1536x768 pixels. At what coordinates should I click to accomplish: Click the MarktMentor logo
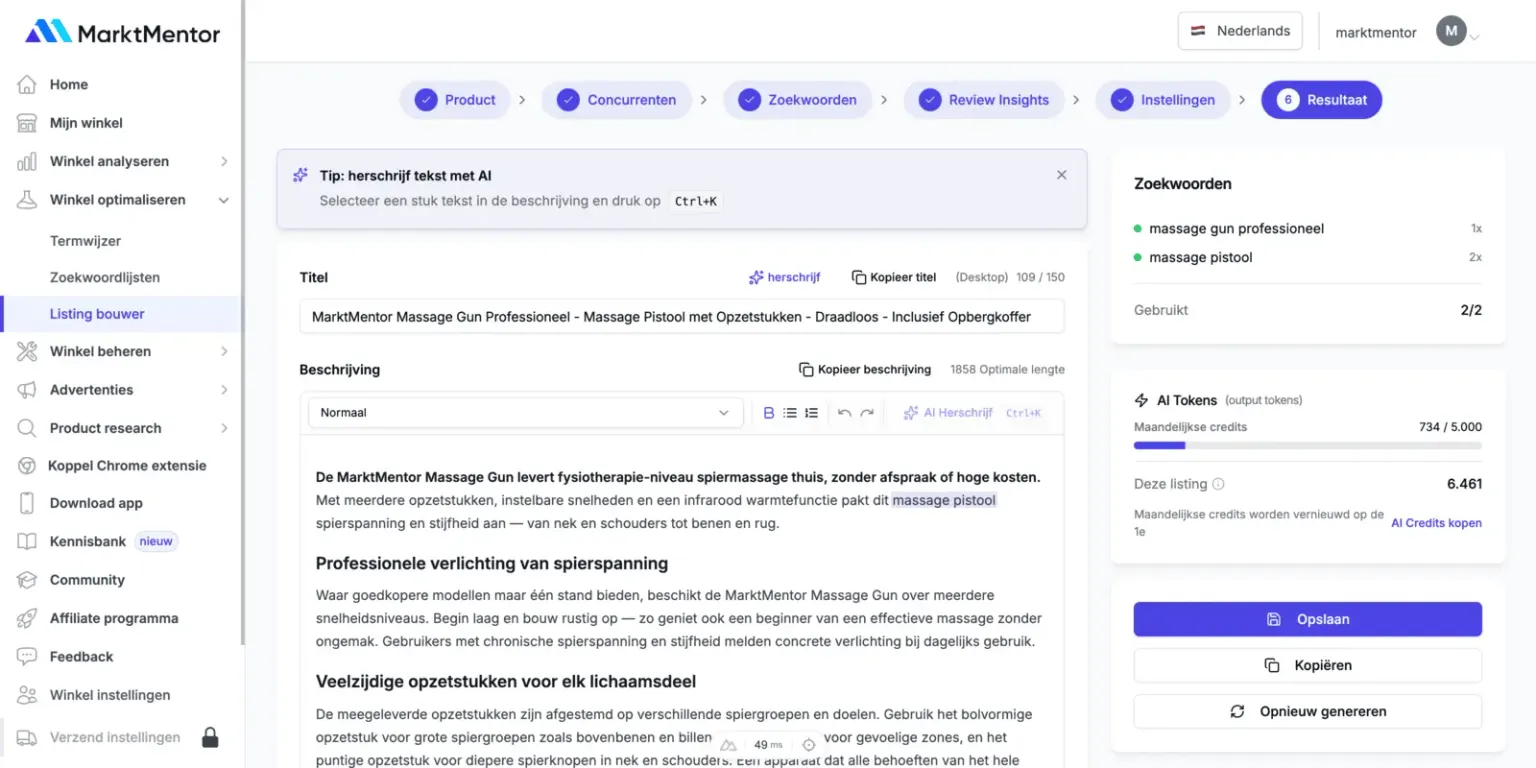click(123, 33)
